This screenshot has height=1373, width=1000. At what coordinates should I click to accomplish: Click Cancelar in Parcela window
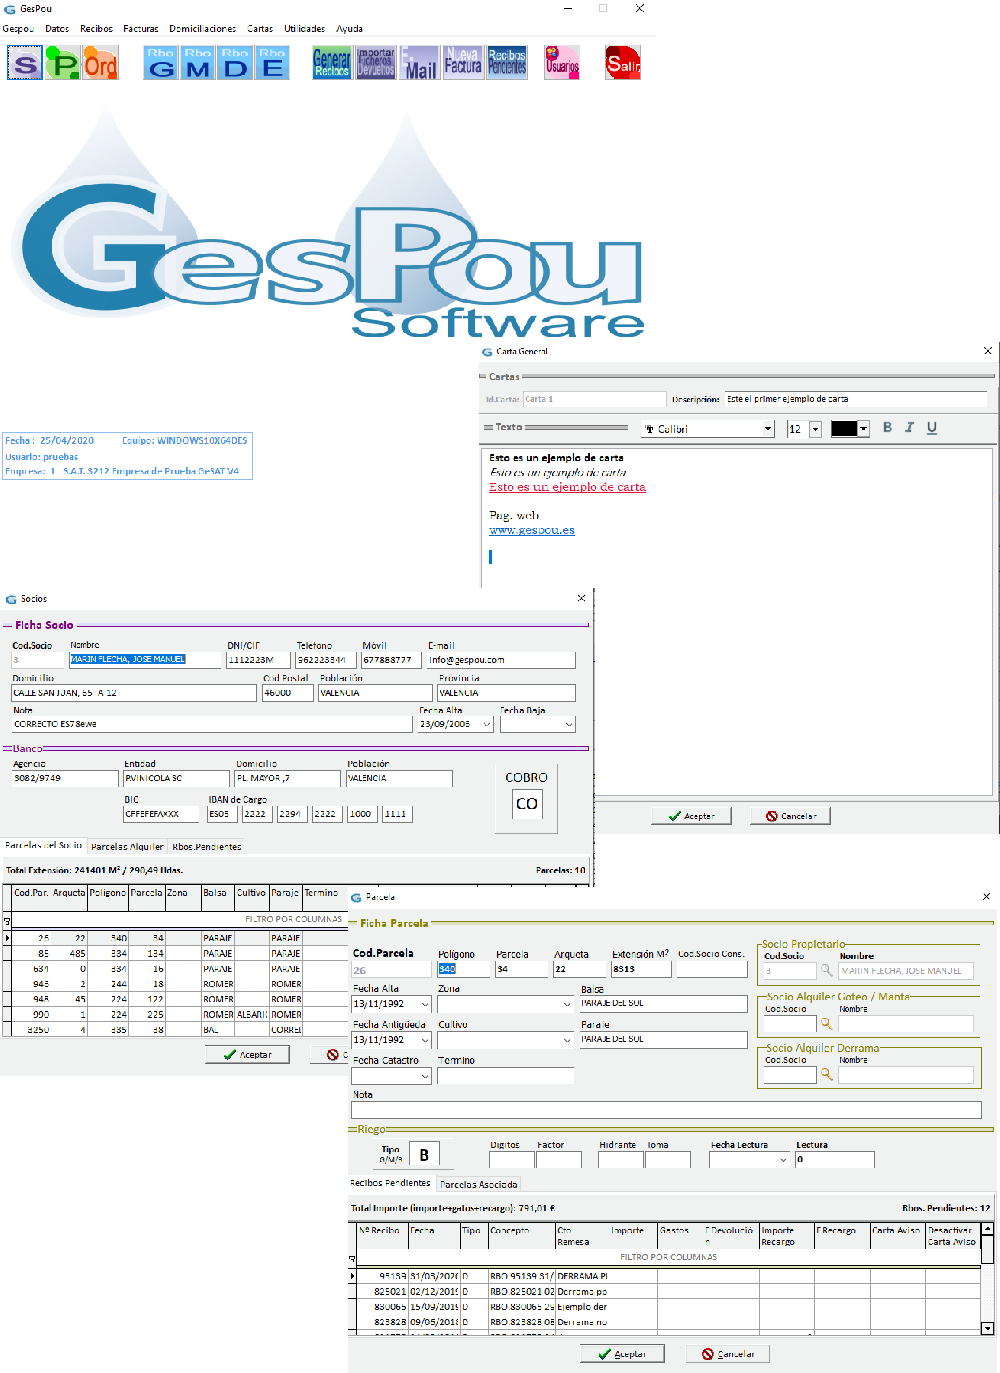tap(727, 1354)
